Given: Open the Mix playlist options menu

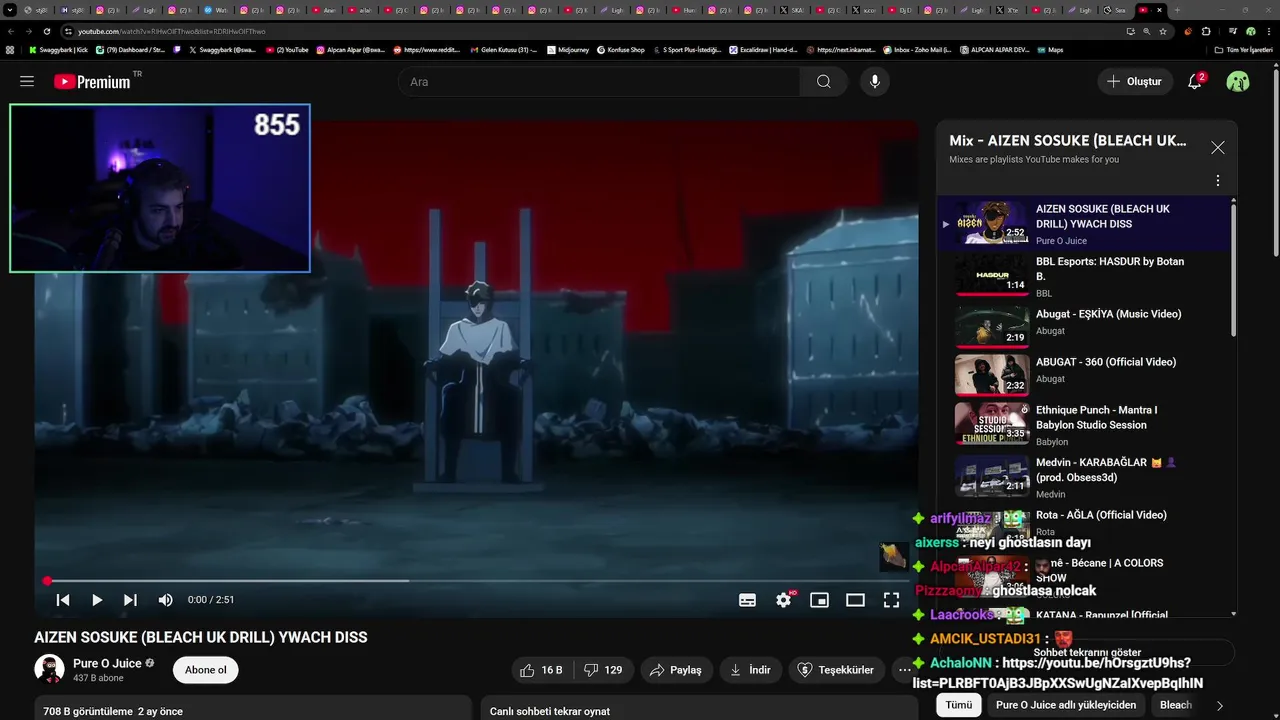Looking at the screenshot, I should click(1217, 181).
